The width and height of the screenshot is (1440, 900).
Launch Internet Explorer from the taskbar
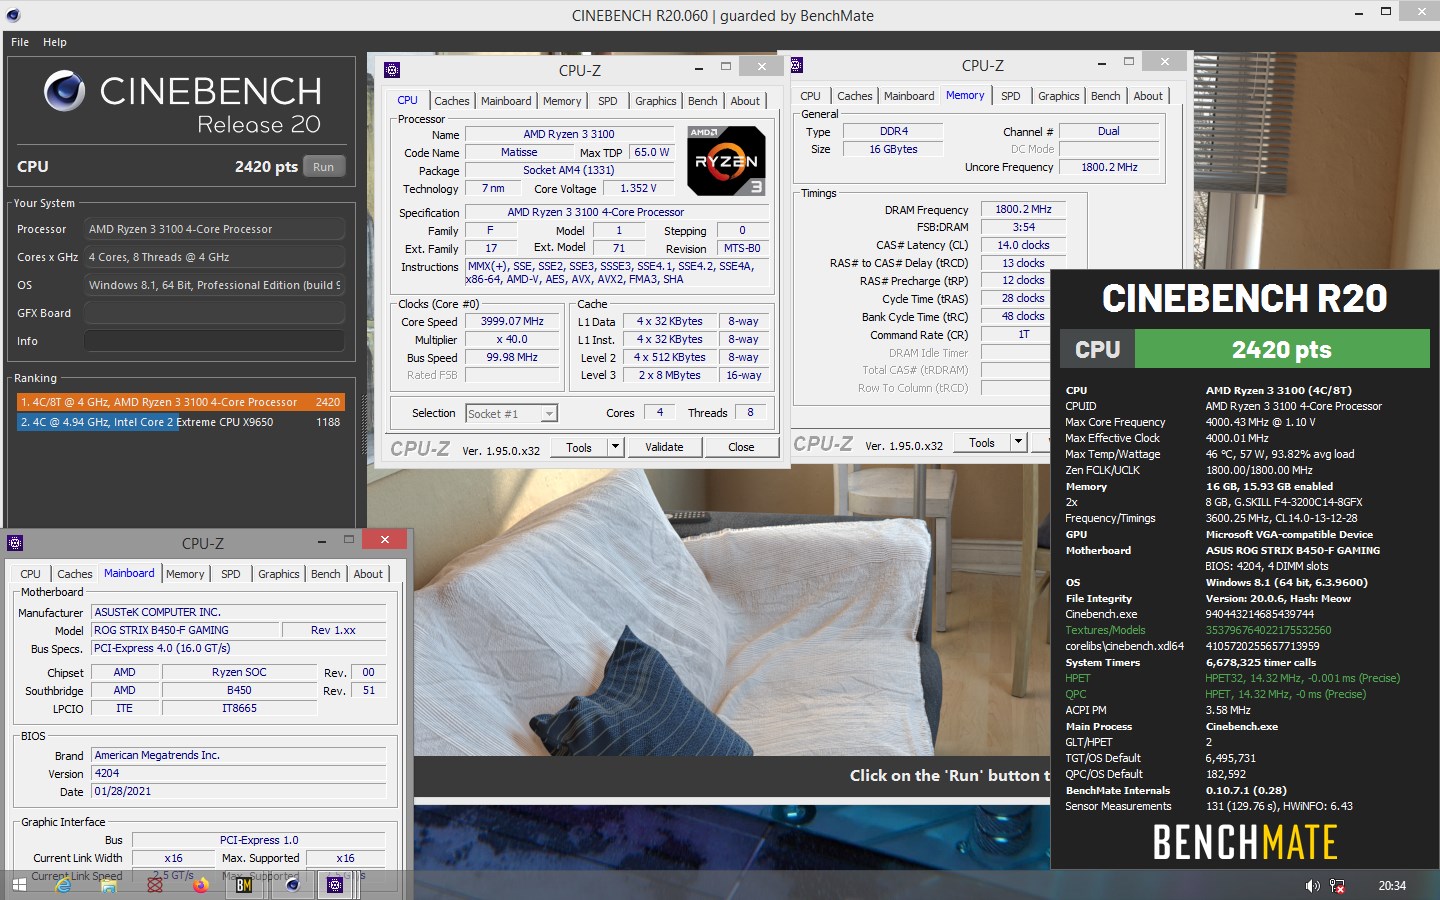pyautogui.click(x=63, y=885)
